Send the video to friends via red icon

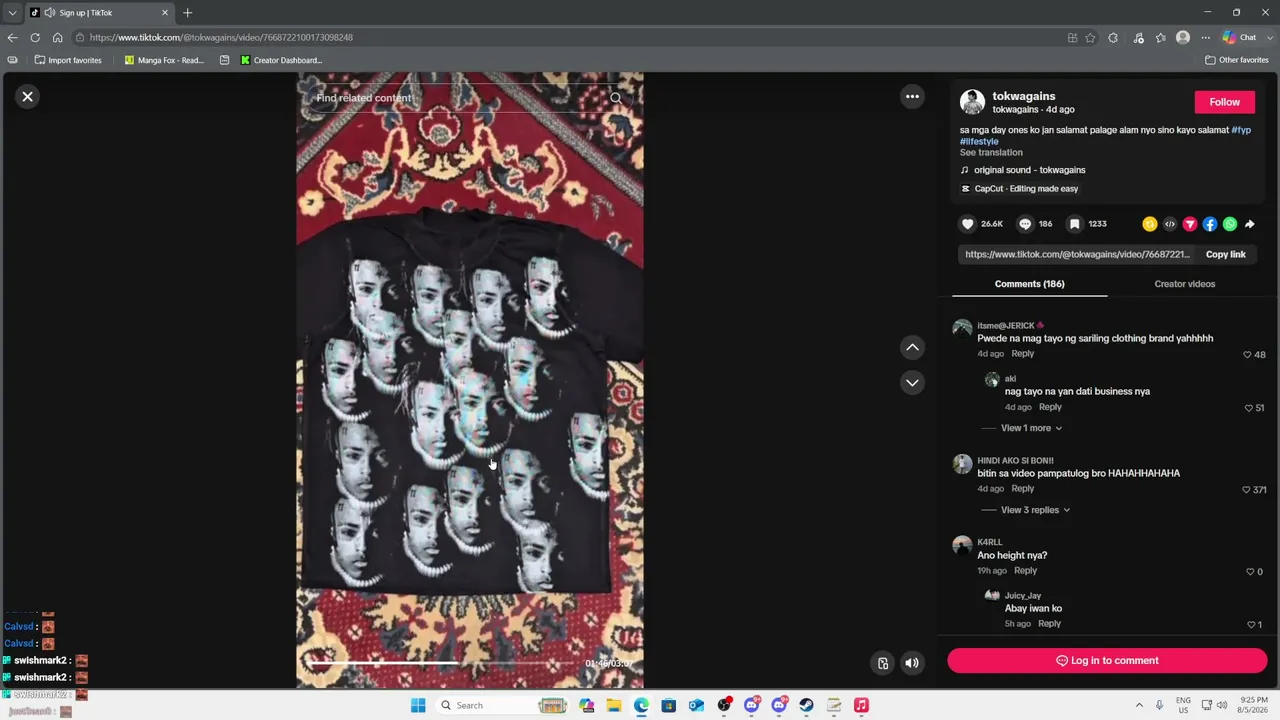point(1190,224)
